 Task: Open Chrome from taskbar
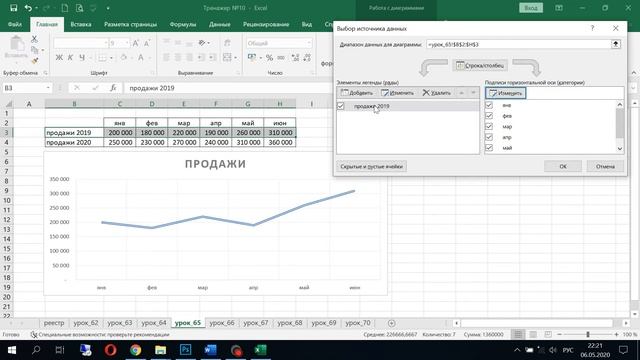click(136, 350)
